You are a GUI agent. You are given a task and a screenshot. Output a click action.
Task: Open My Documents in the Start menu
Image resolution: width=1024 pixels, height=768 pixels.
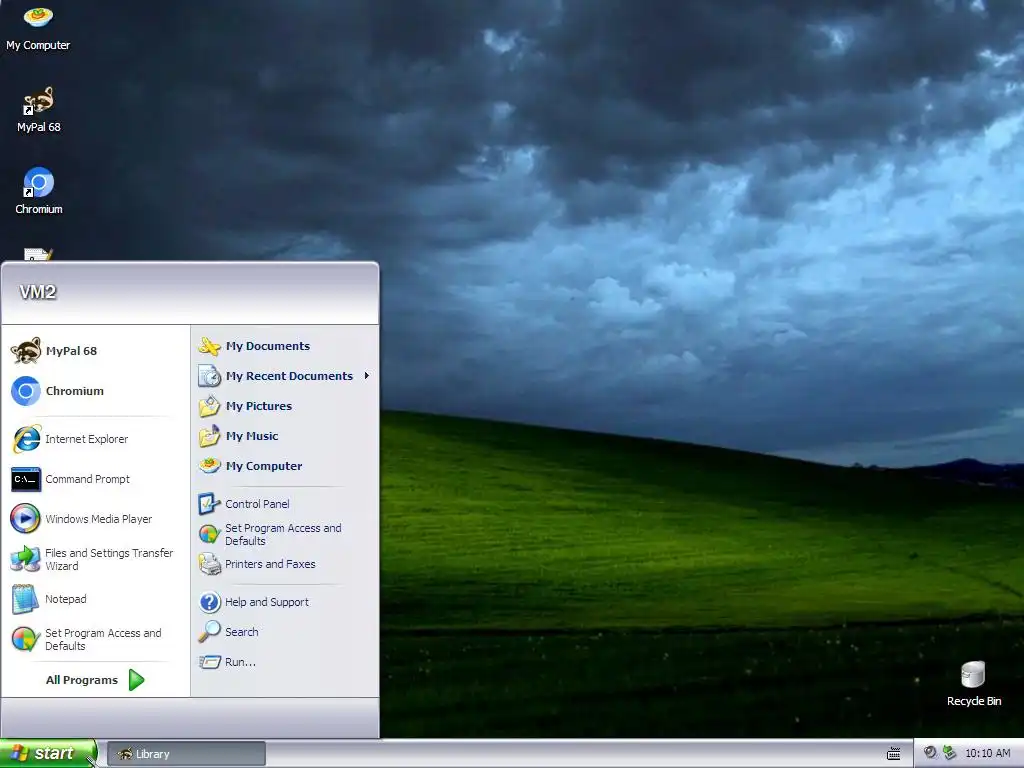point(285,346)
